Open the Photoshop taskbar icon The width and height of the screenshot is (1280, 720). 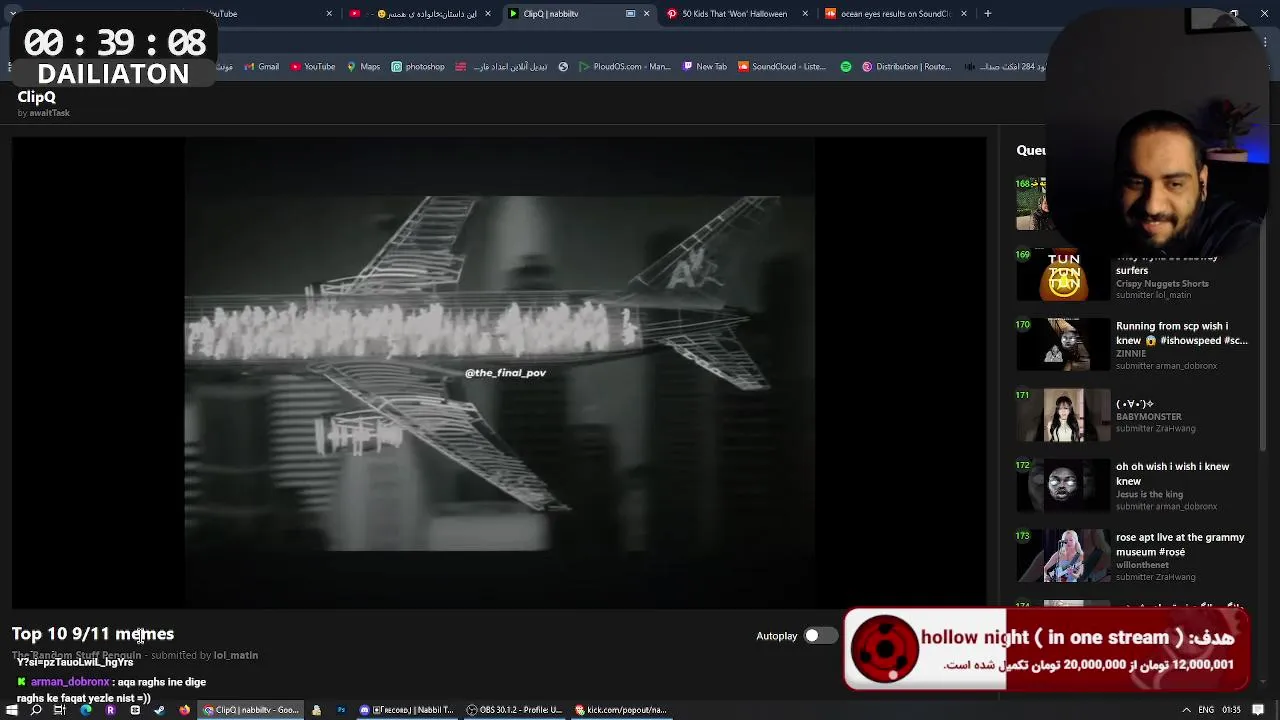tap(341, 710)
